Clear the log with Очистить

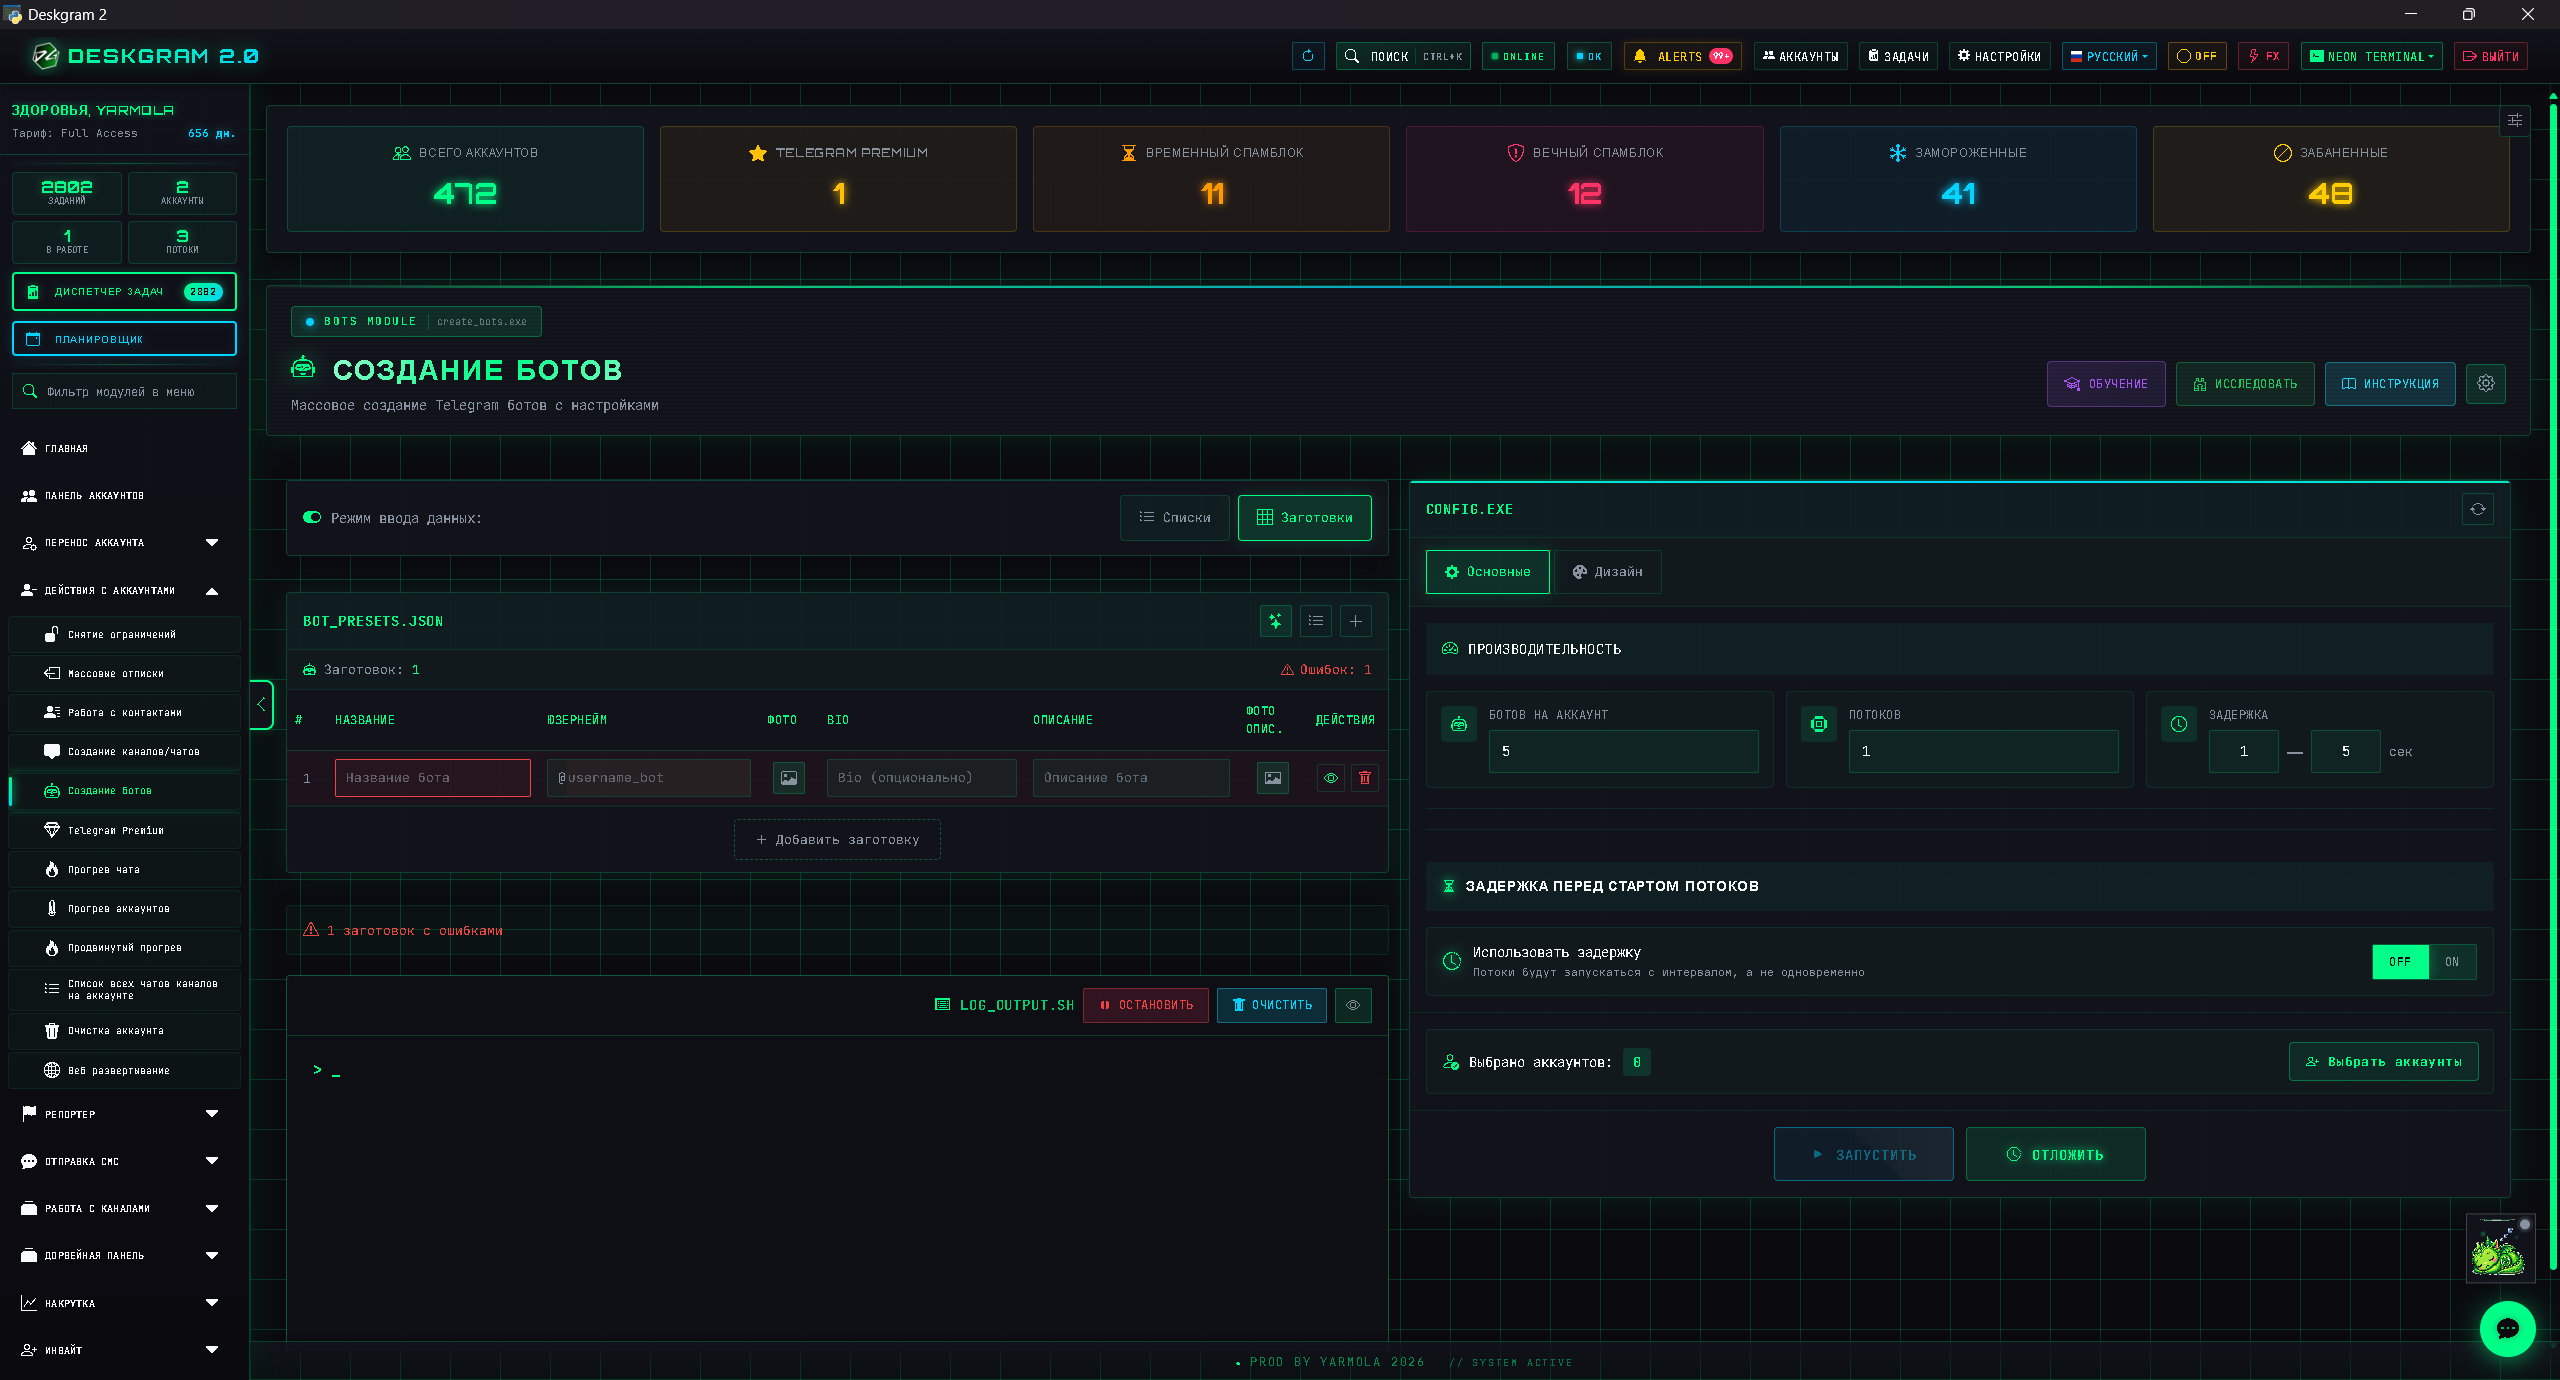(1272, 1005)
